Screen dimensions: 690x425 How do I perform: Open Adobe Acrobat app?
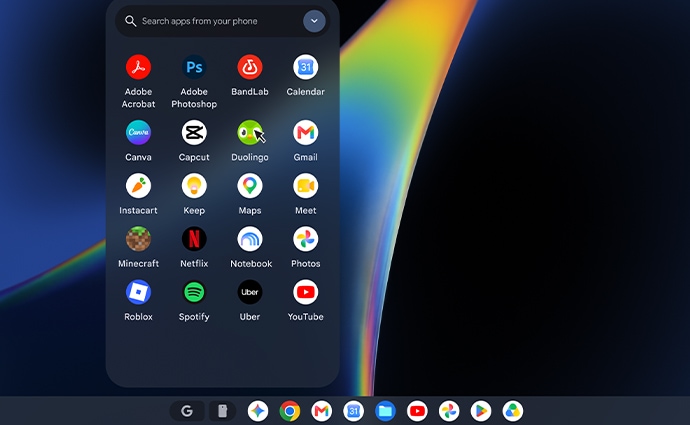point(138,67)
